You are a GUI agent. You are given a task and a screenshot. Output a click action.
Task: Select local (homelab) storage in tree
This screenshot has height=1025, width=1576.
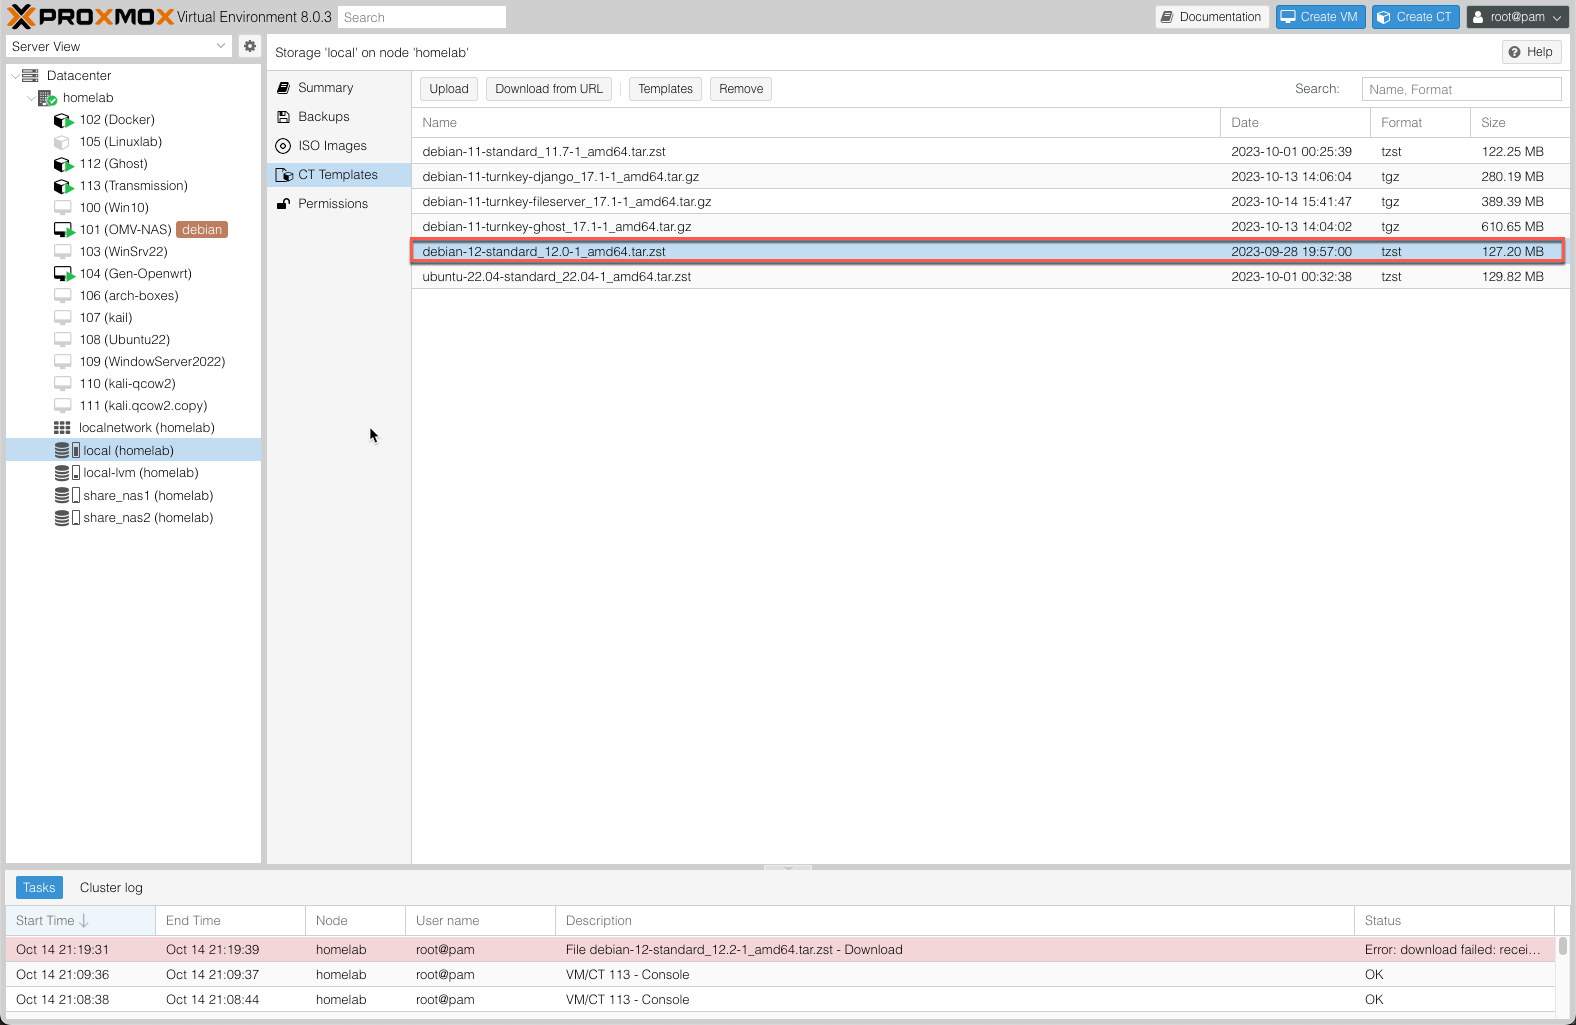tap(133, 451)
